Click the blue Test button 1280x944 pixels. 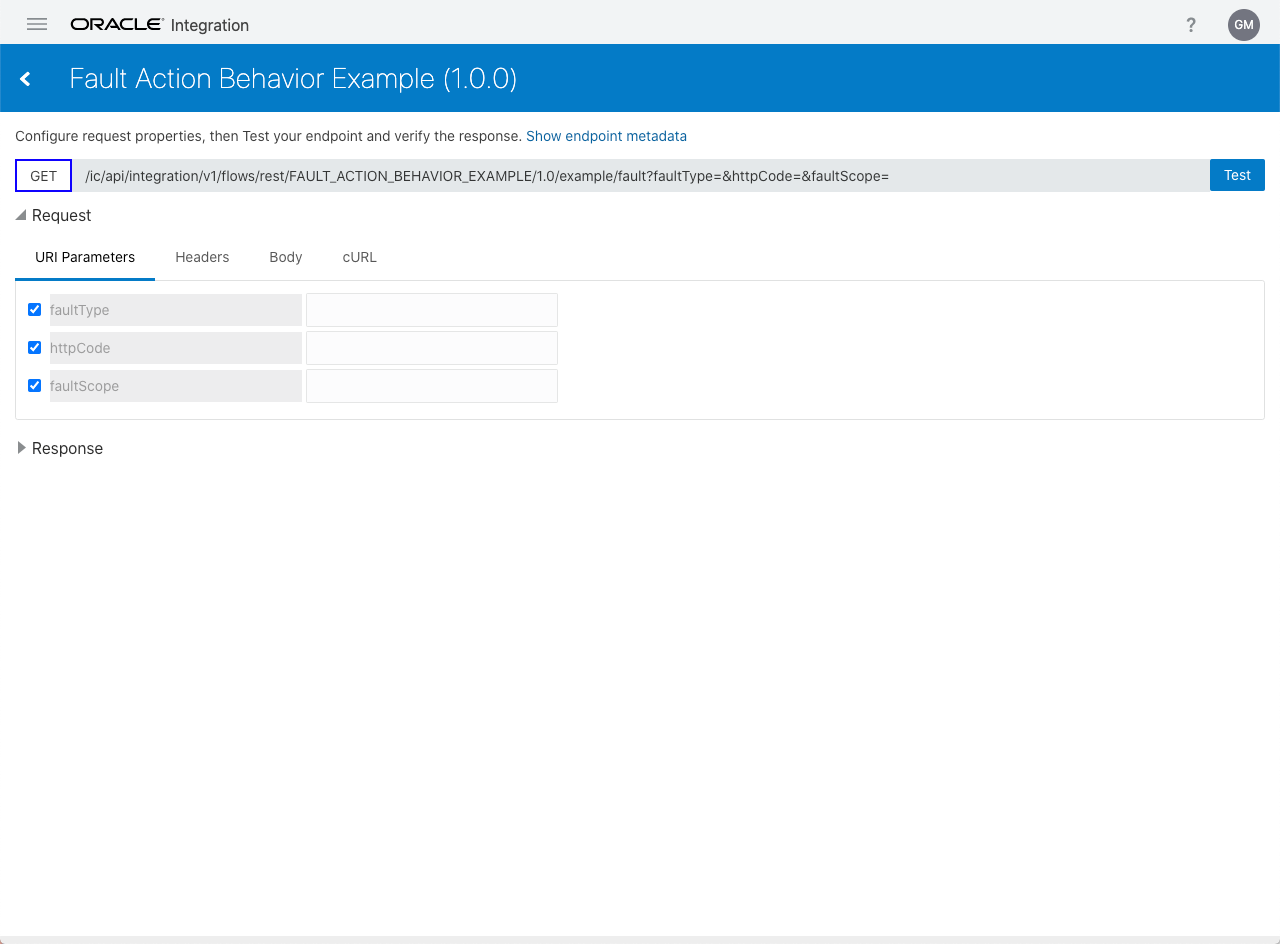1237,175
